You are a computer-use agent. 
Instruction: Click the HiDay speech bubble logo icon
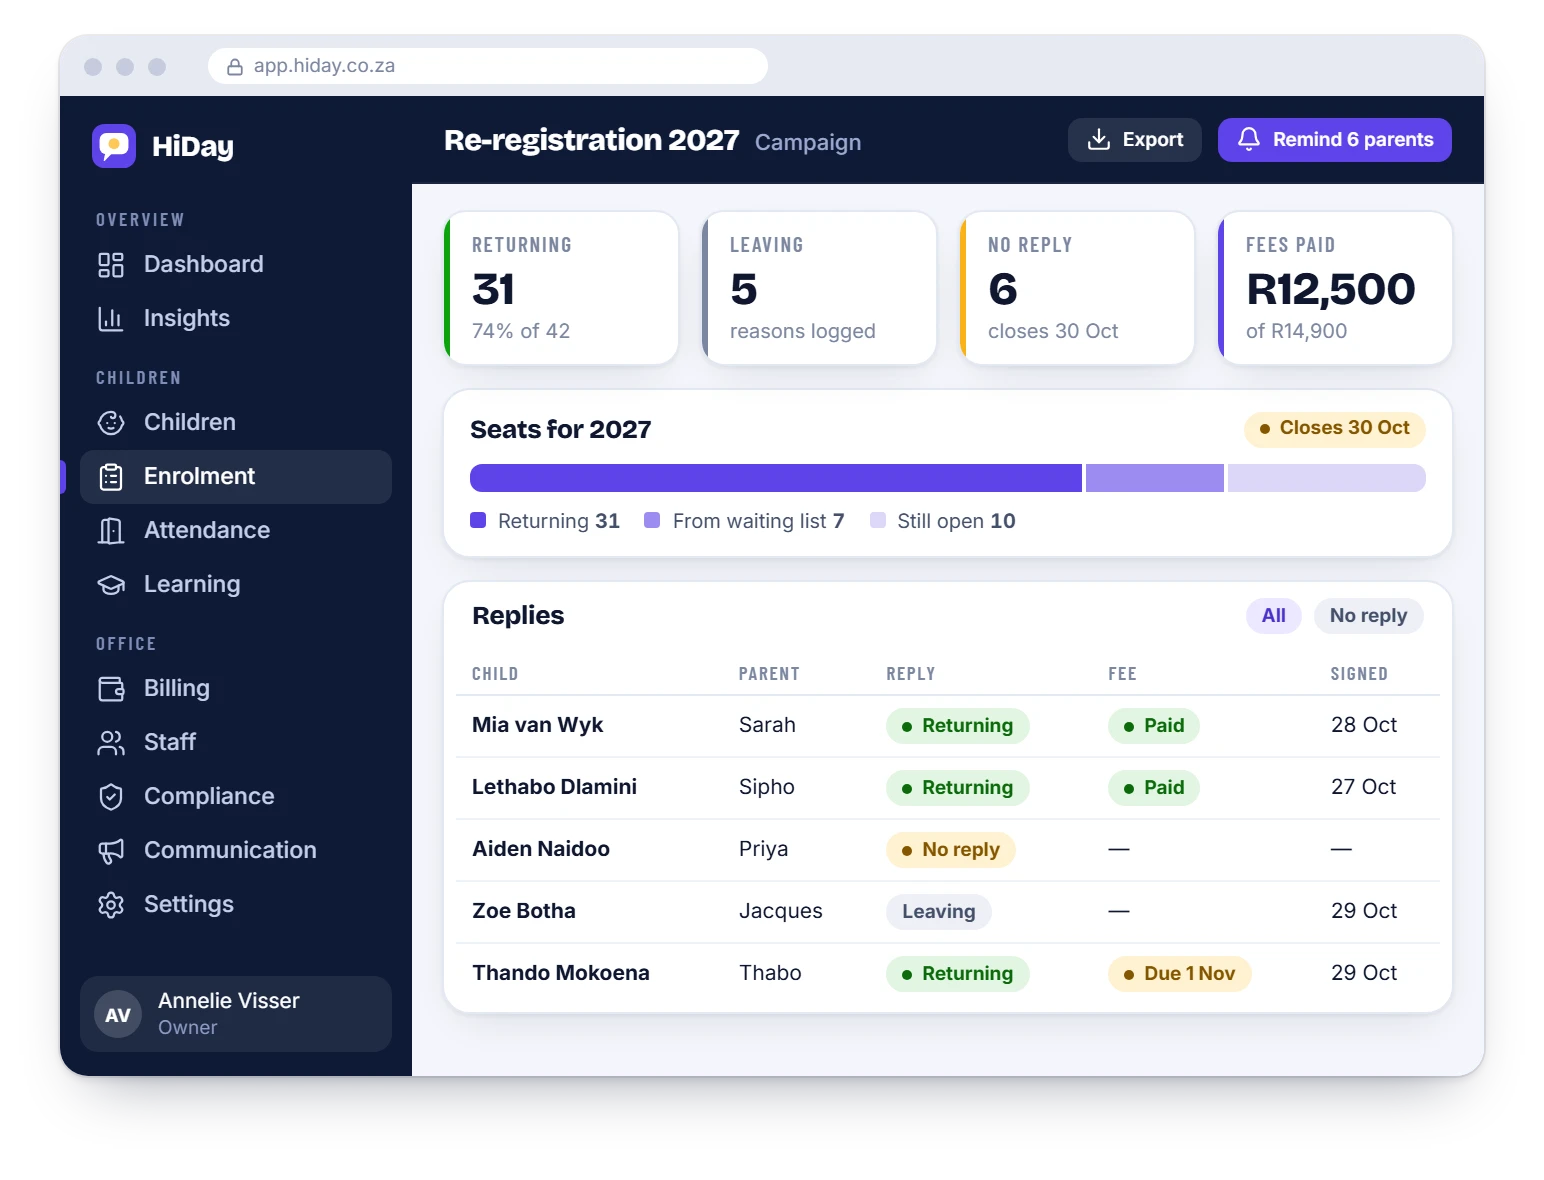click(x=114, y=146)
